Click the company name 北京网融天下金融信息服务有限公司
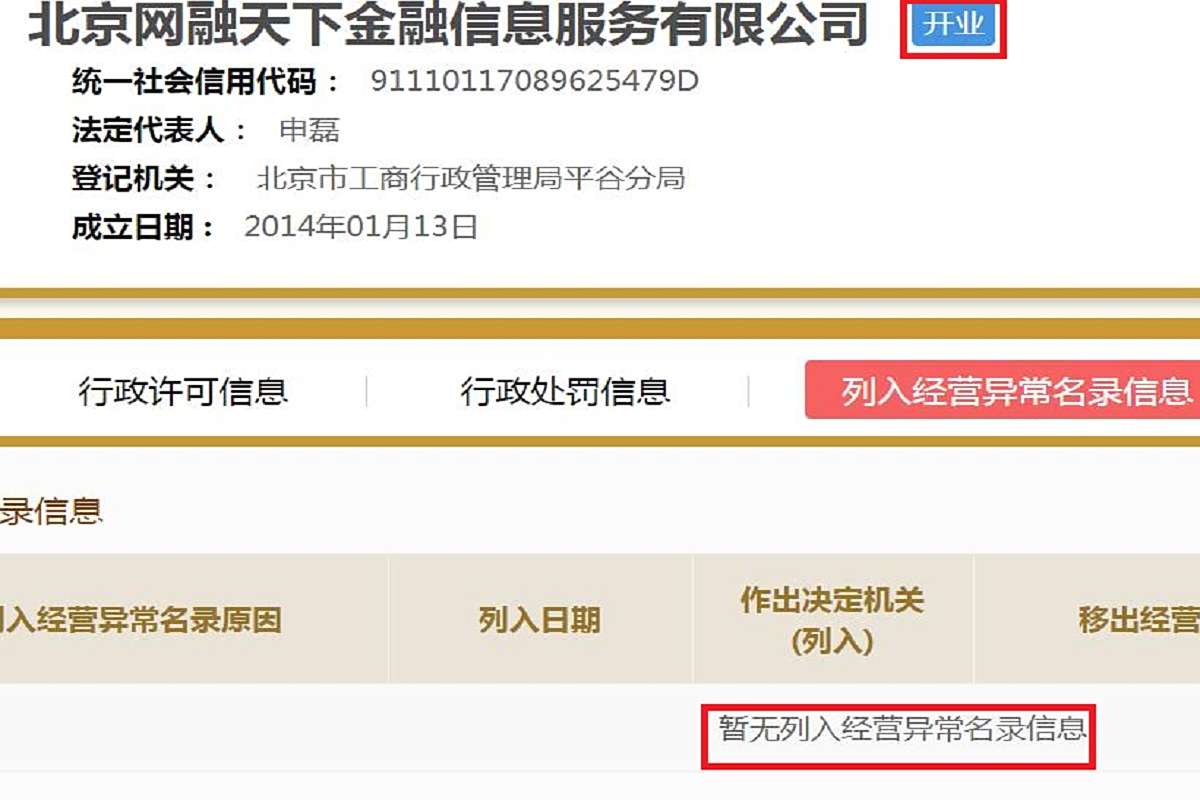This screenshot has width=1200, height=800. (x=447, y=26)
